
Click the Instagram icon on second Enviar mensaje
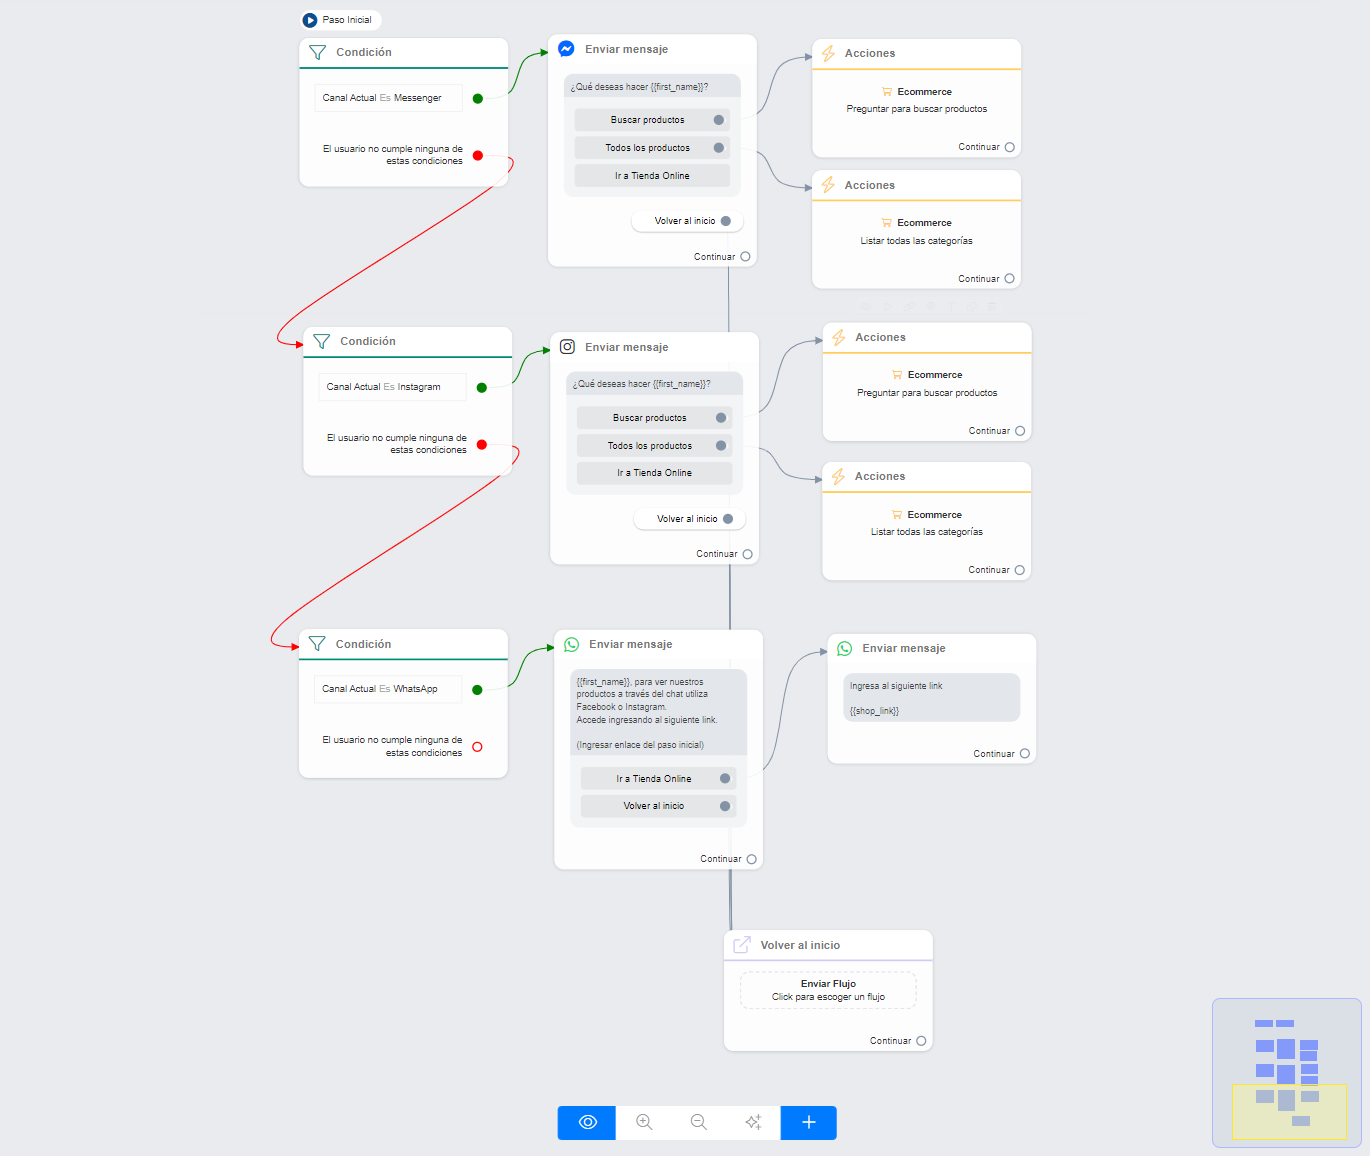(x=567, y=347)
